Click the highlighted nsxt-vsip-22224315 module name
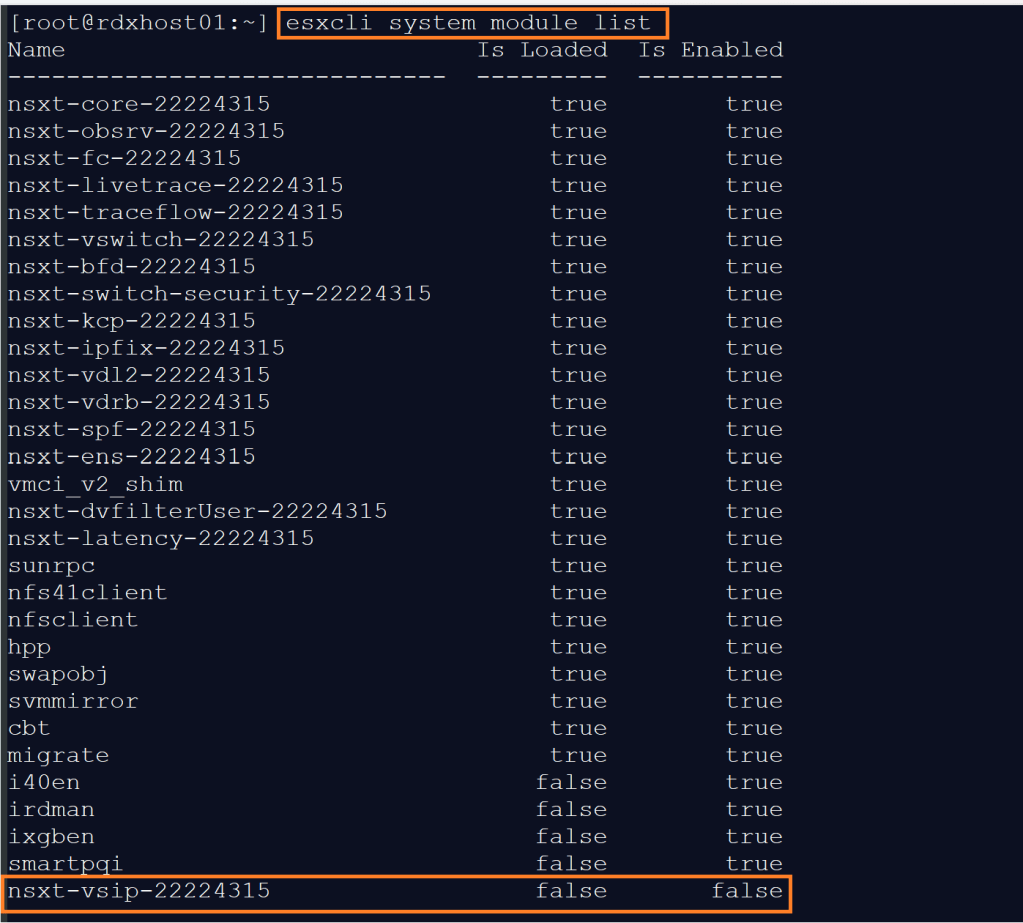 pos(138,890)
